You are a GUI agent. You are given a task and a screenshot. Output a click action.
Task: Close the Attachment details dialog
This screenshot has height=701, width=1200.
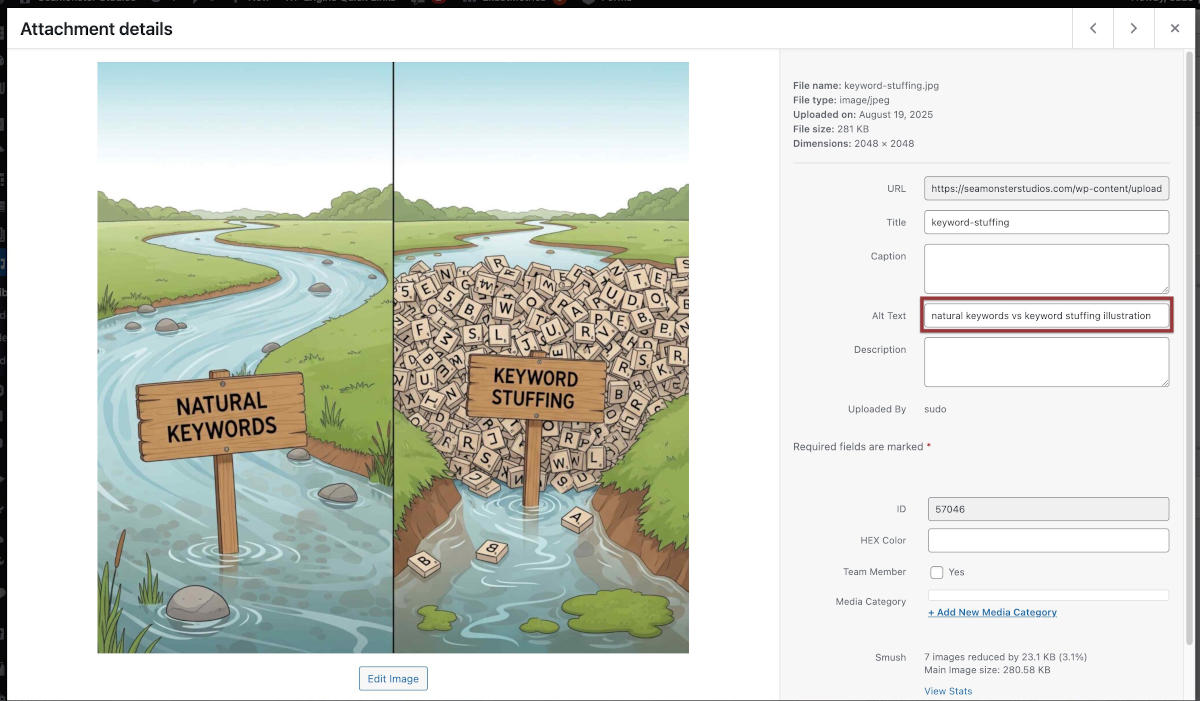1175,29
